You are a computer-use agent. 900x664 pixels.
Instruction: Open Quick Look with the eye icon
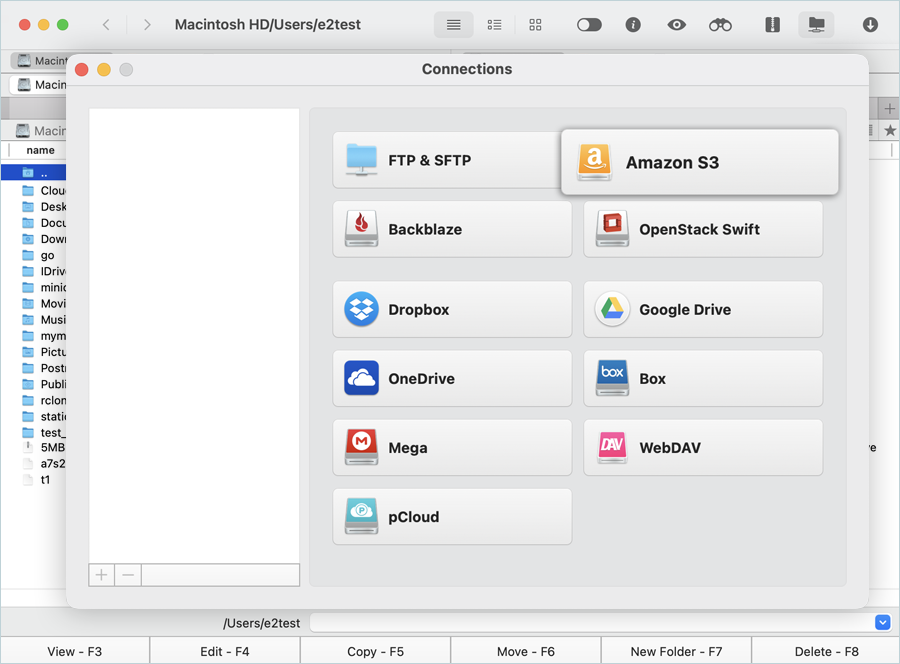pyautogui.click(x=677, y=25)
